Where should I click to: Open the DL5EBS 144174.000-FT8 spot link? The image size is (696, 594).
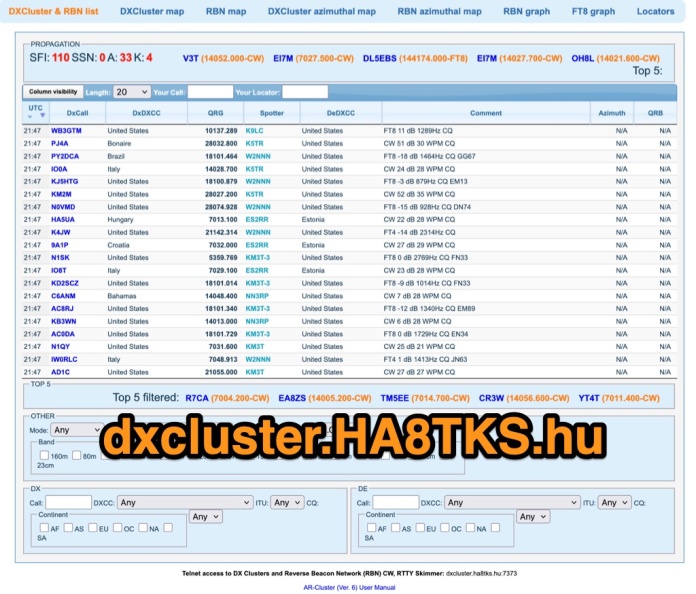415,59
